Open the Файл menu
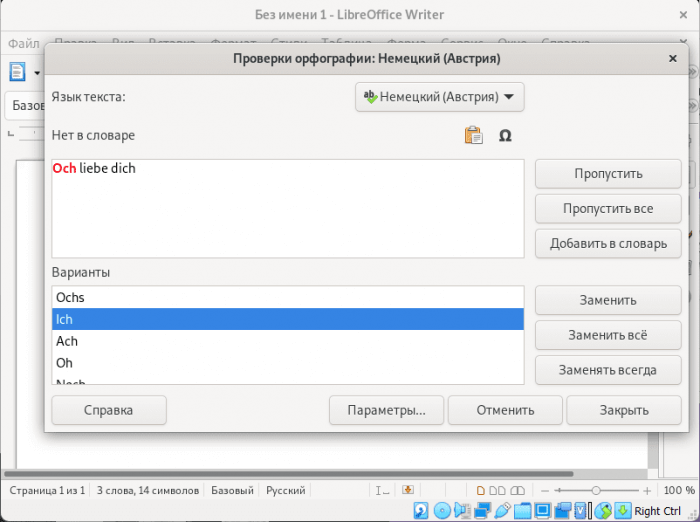 point(24,44)
